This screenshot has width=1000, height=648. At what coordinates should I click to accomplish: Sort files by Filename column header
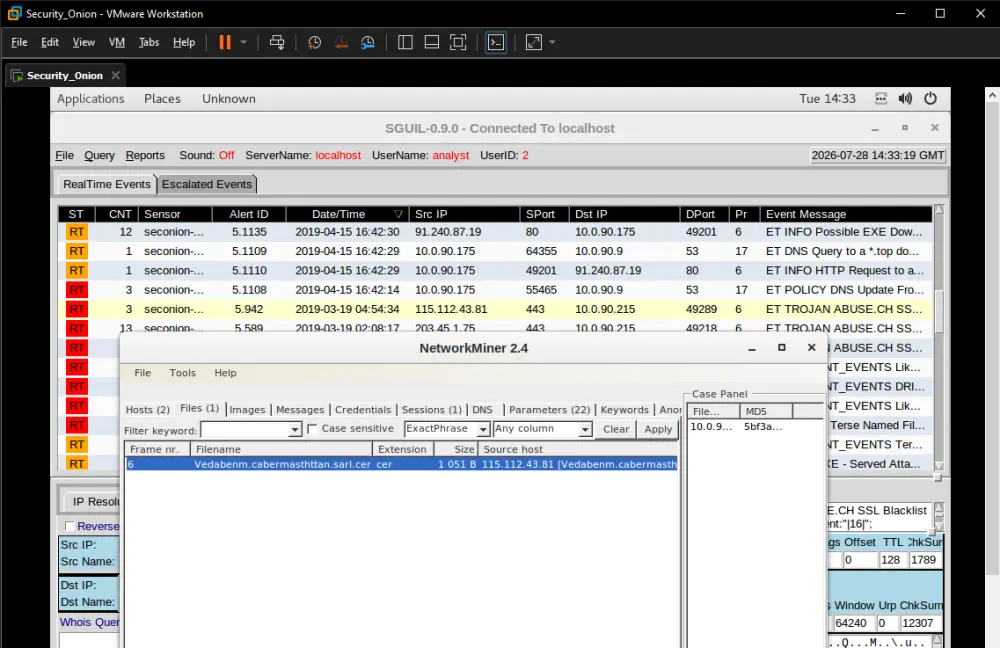click(281, 450)
